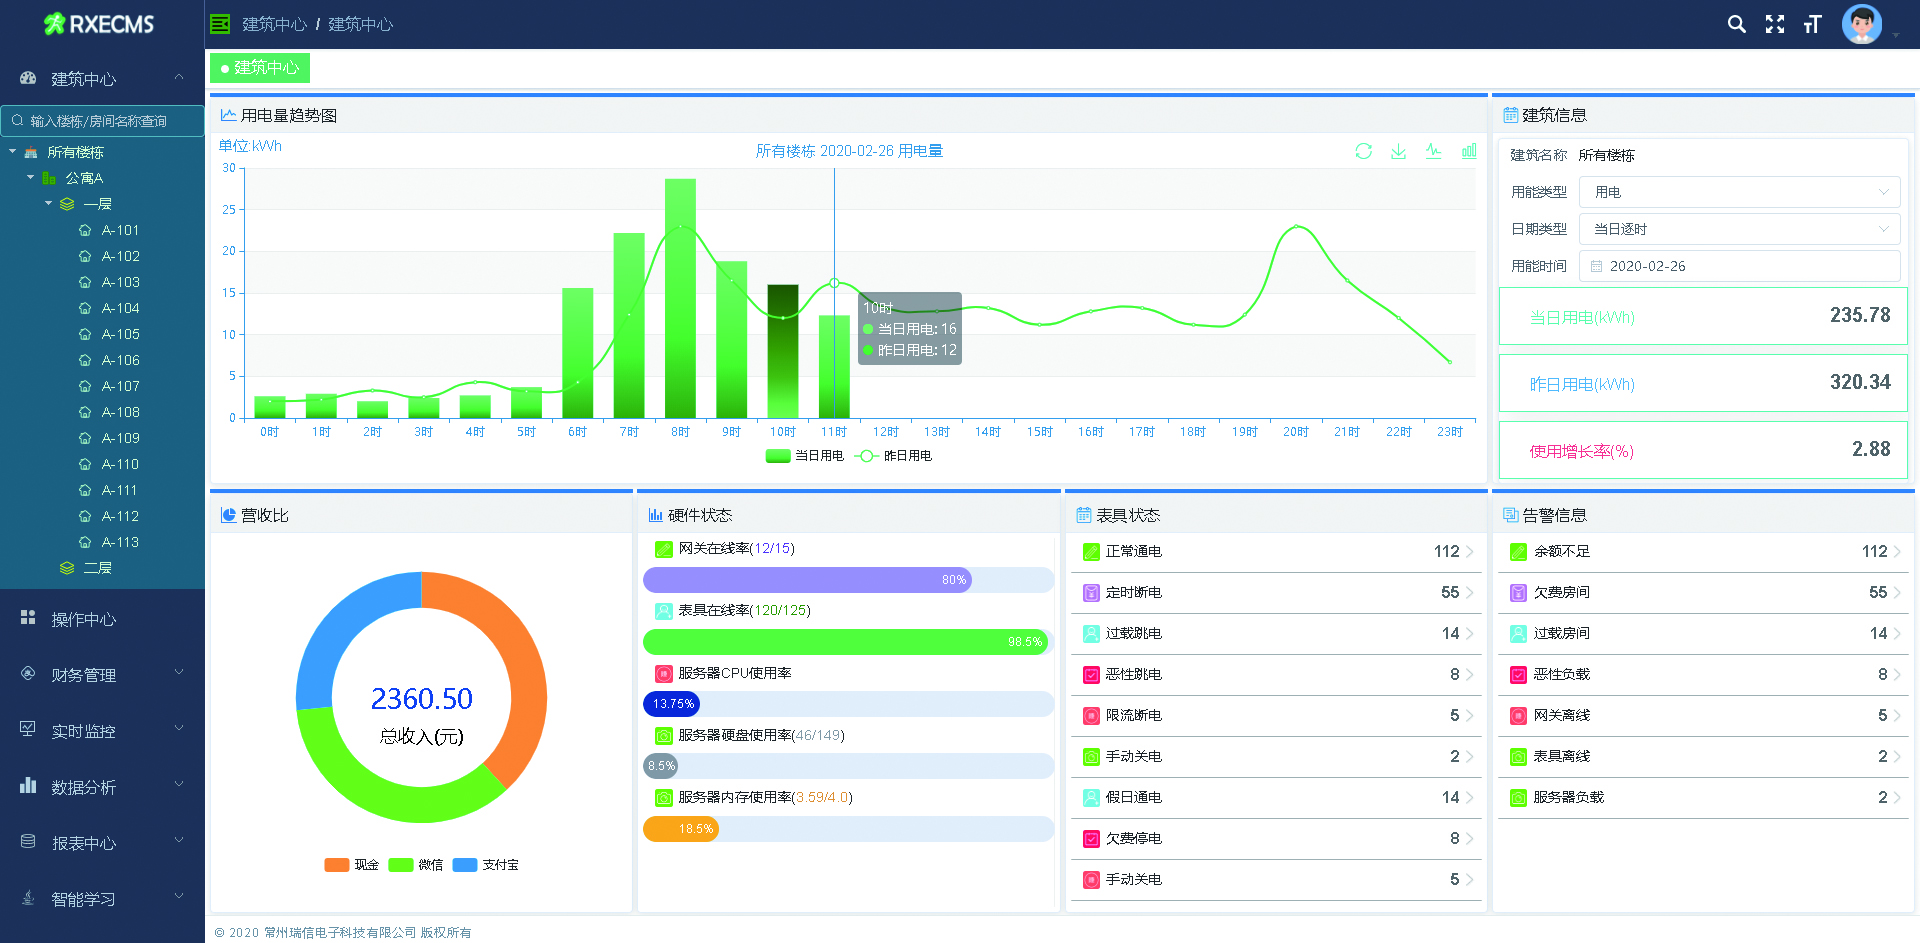Click the font size icon in header
The image size is (1920, 943).
point(1812,24)
